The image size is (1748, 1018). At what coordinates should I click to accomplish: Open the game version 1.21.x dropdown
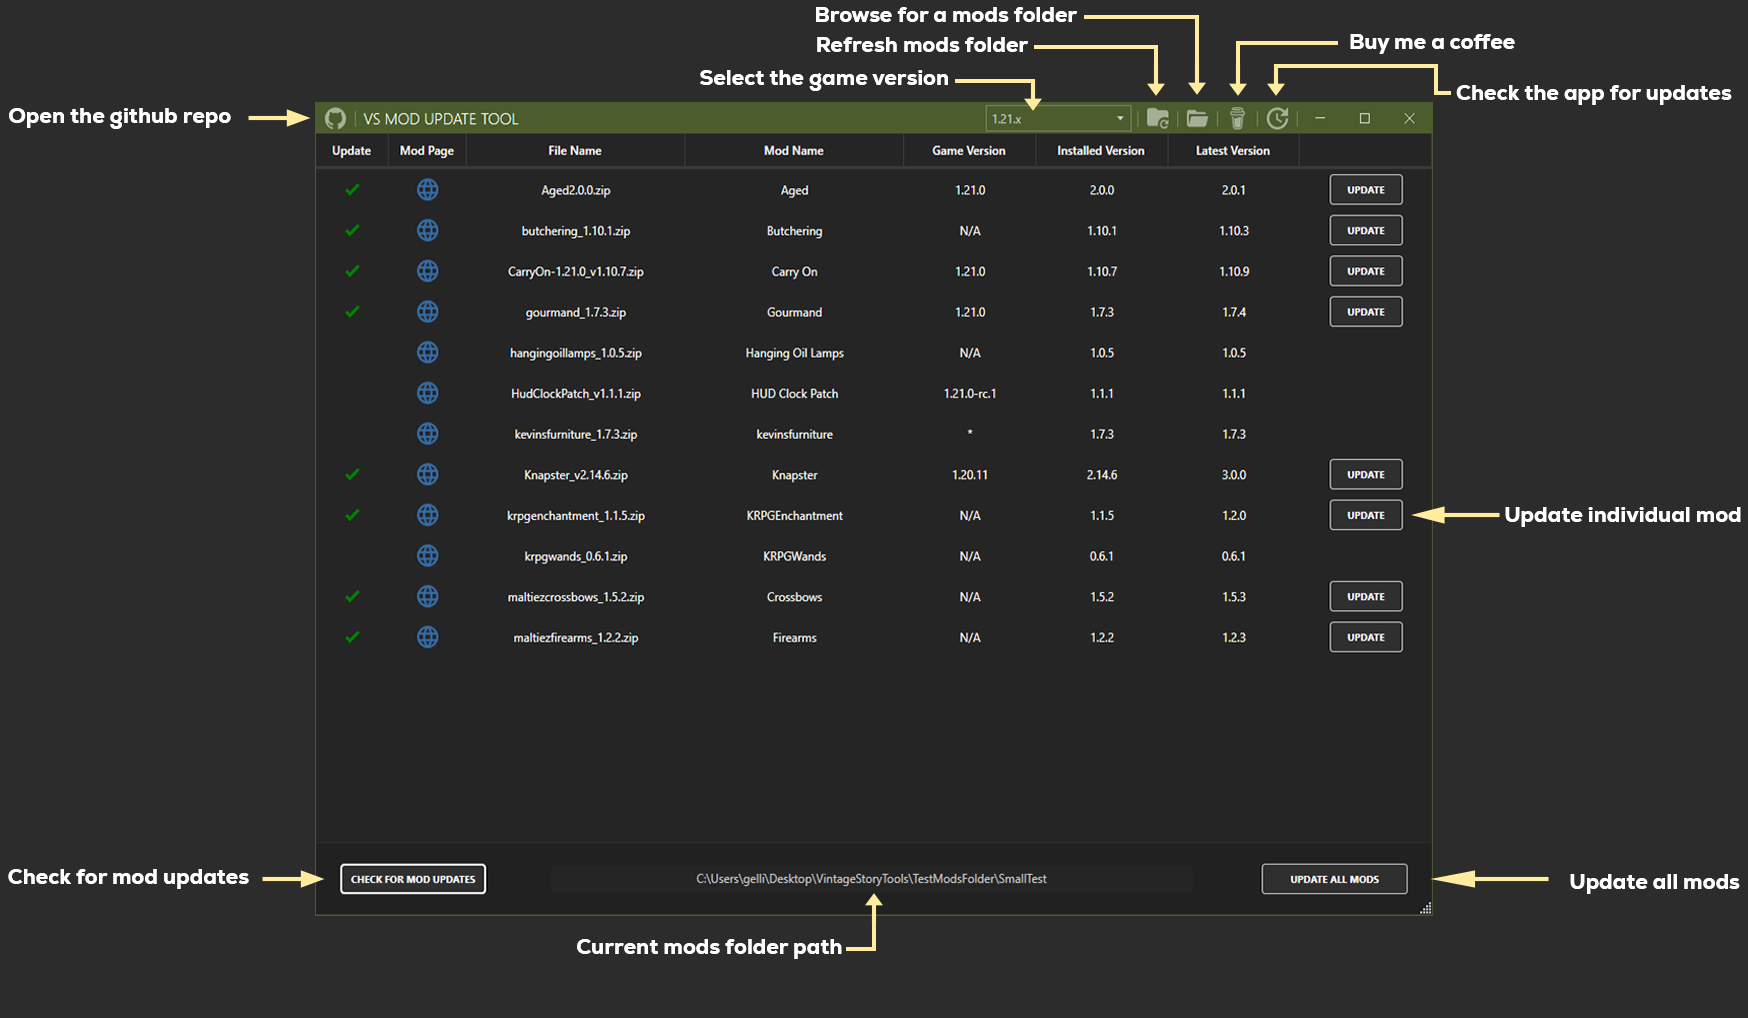[x=1058, y=119]
